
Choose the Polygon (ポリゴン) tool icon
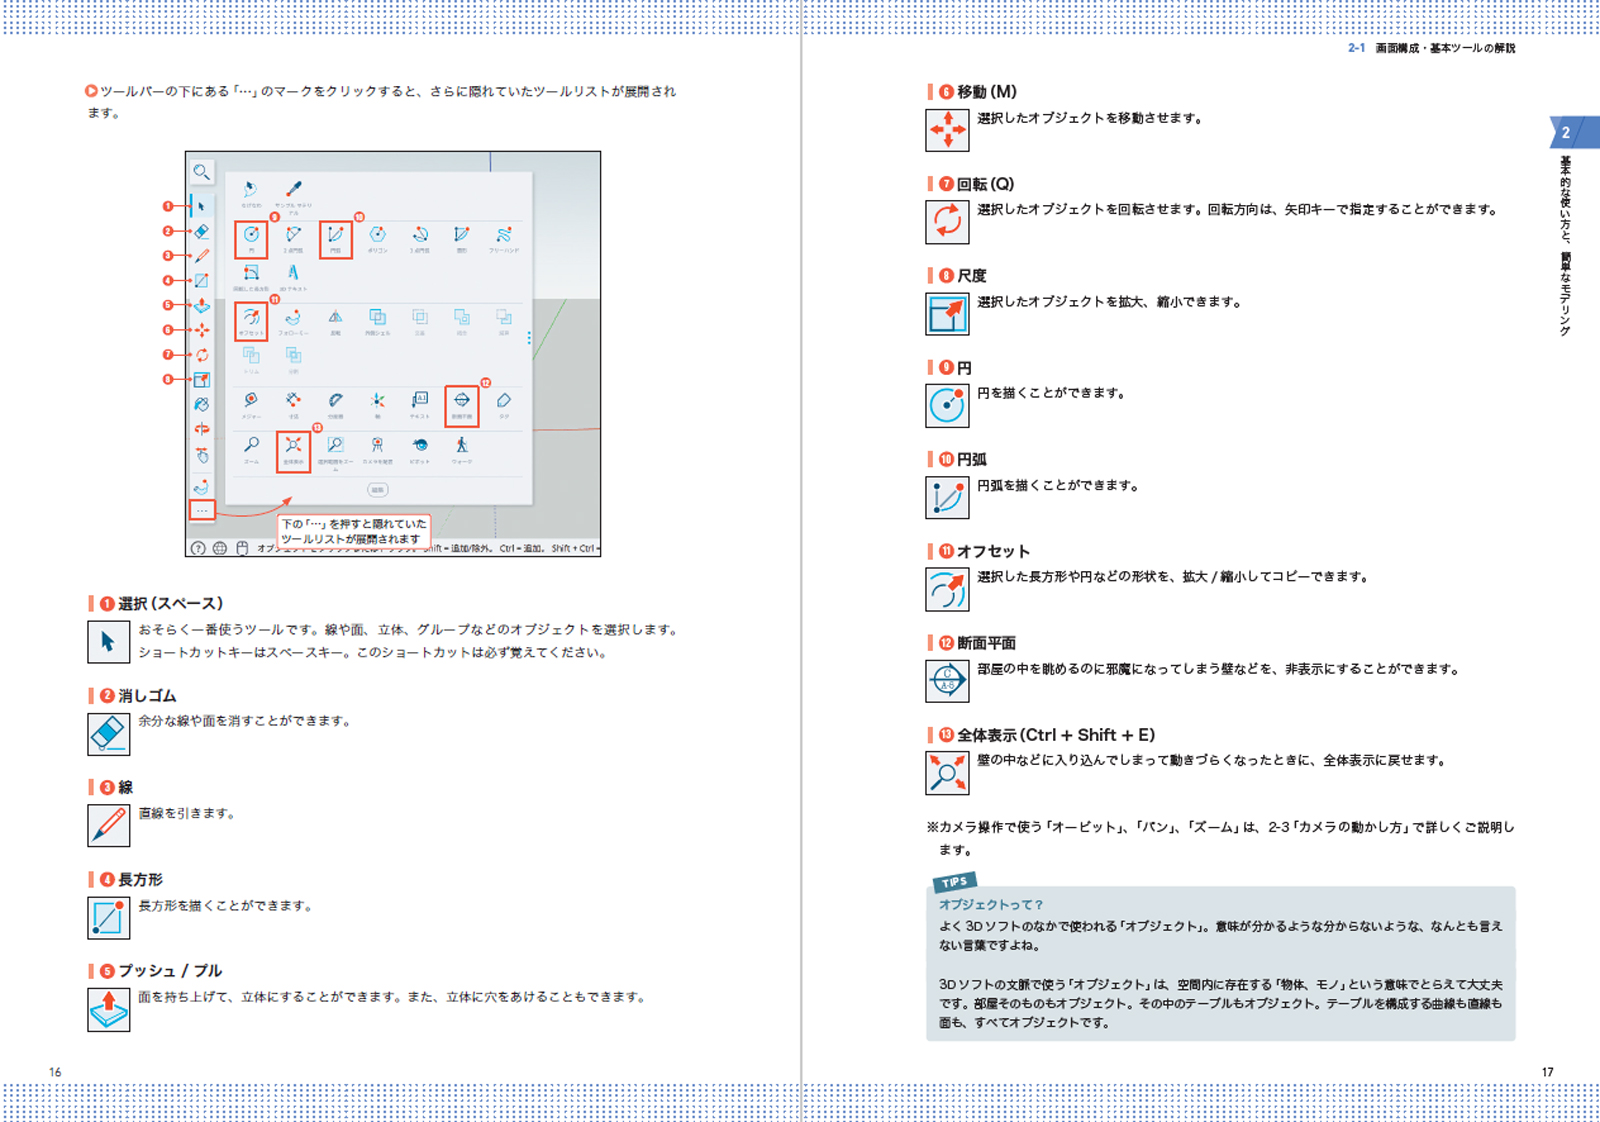pos(377,237)
